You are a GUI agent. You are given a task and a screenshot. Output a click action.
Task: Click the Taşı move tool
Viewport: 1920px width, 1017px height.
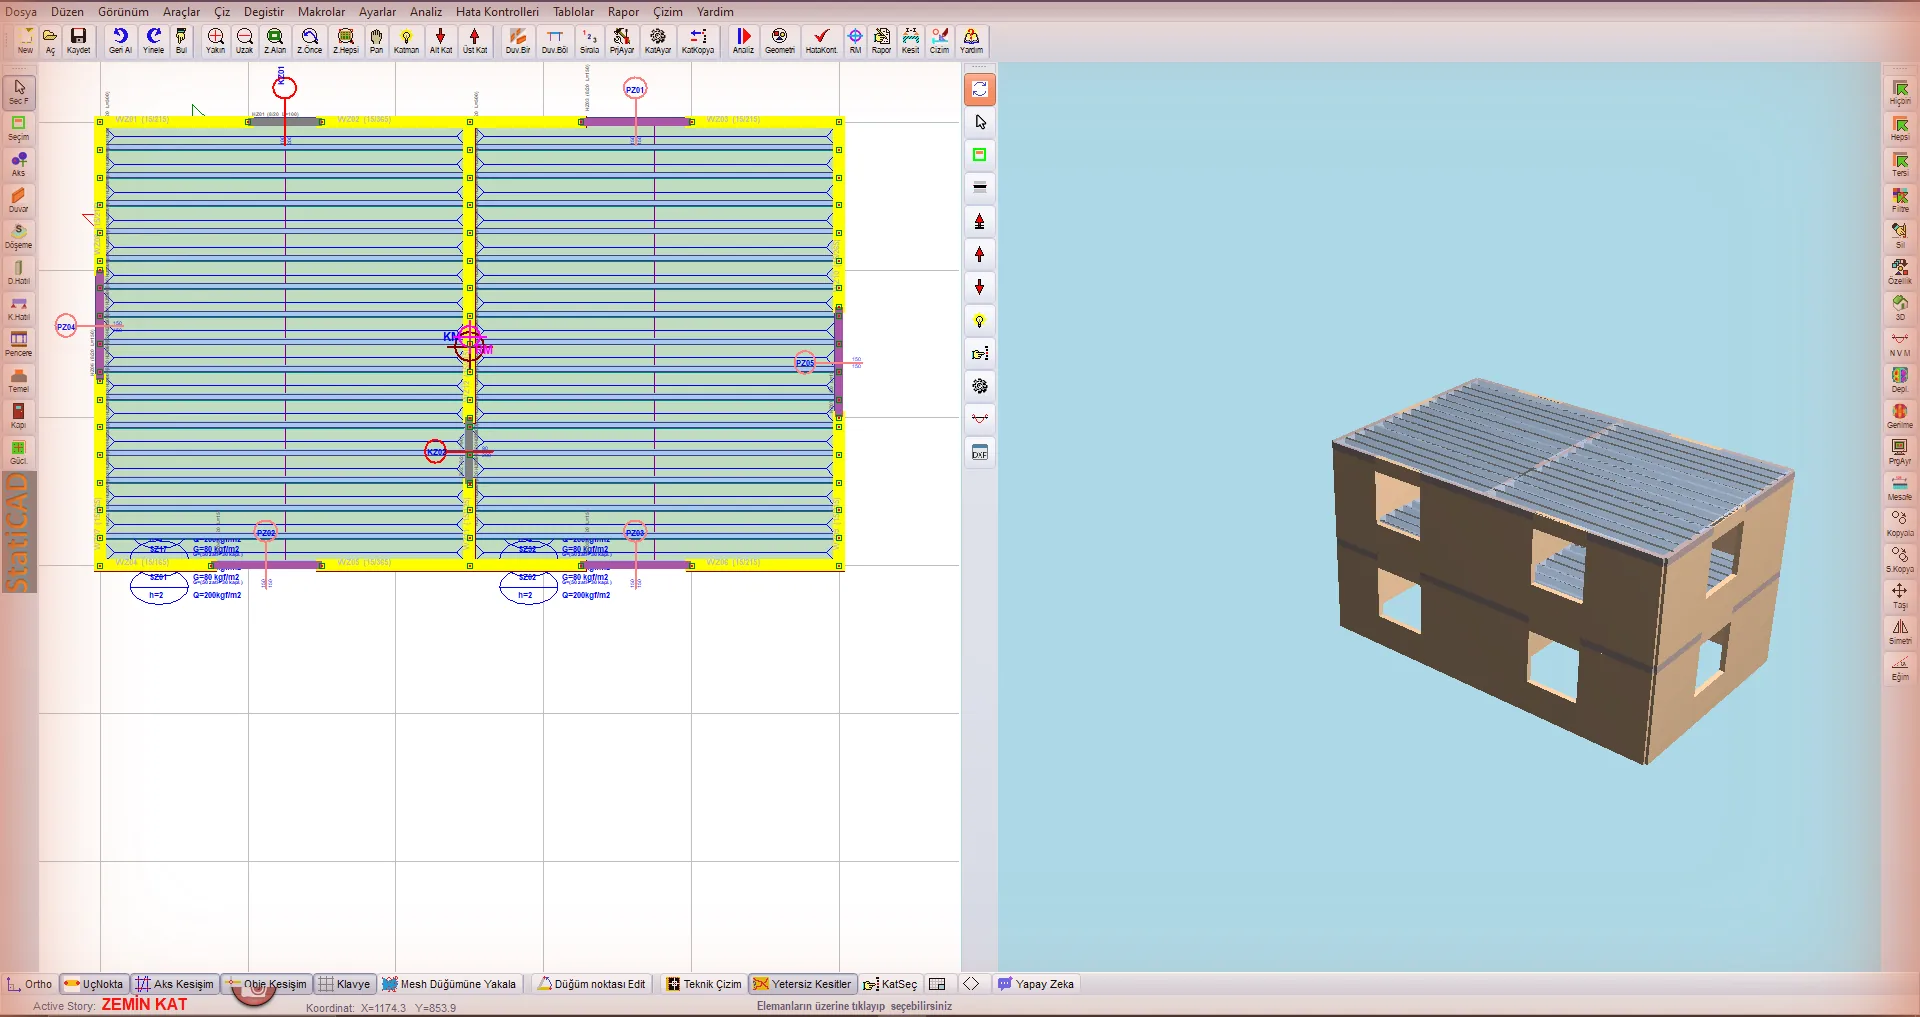coord(1900,595)
